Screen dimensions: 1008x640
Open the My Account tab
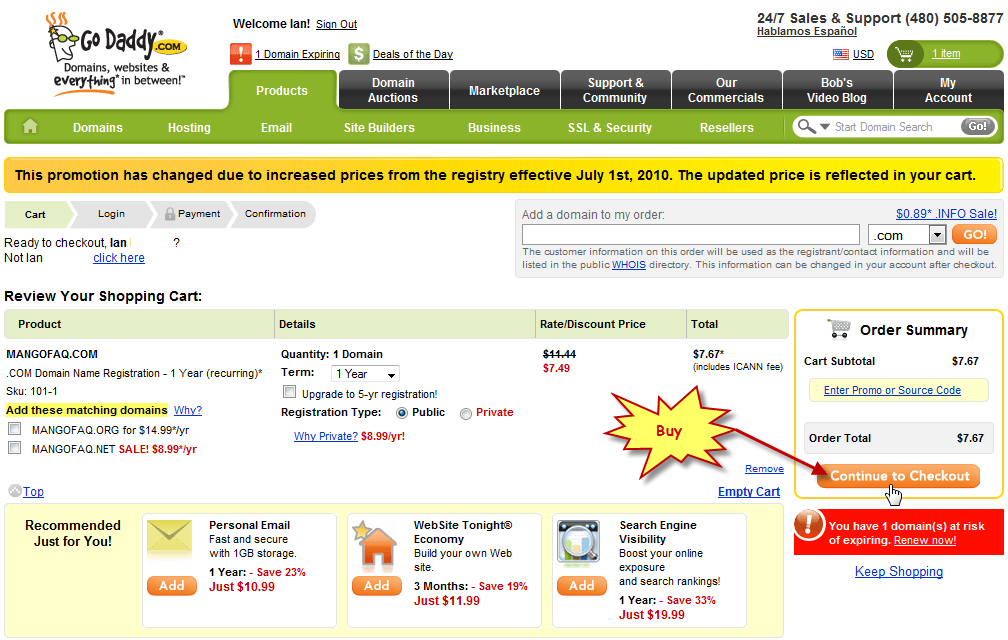click(x=948, y=90)
